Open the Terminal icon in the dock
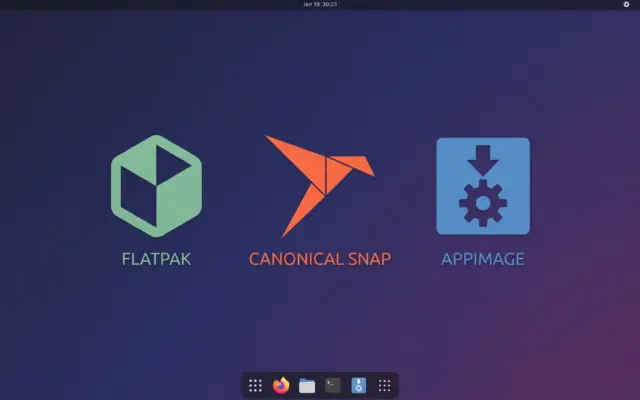The width and height of the screenshot is (640, 400). [333, 385]
